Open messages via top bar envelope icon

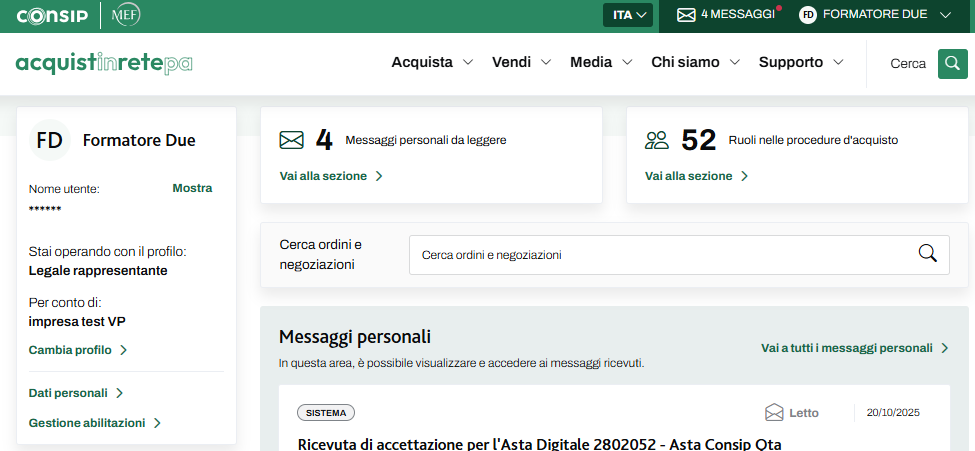[686, 15]
